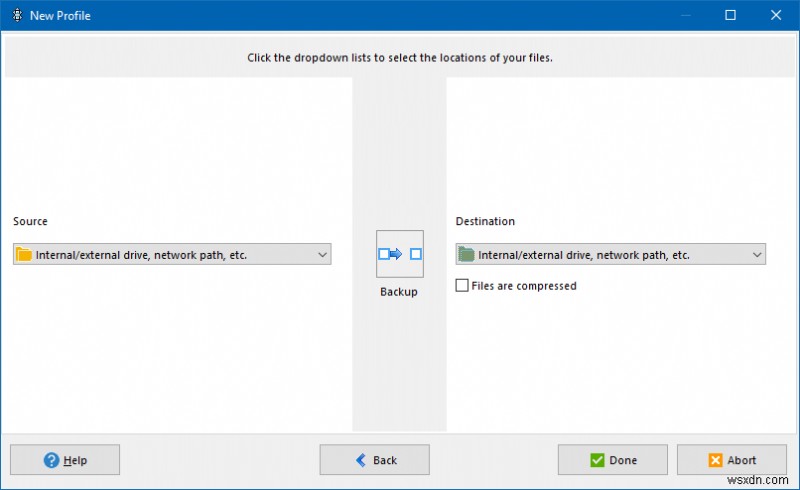Close the New Profile window
The image size is (800, 490).
(x=776, y=15)
